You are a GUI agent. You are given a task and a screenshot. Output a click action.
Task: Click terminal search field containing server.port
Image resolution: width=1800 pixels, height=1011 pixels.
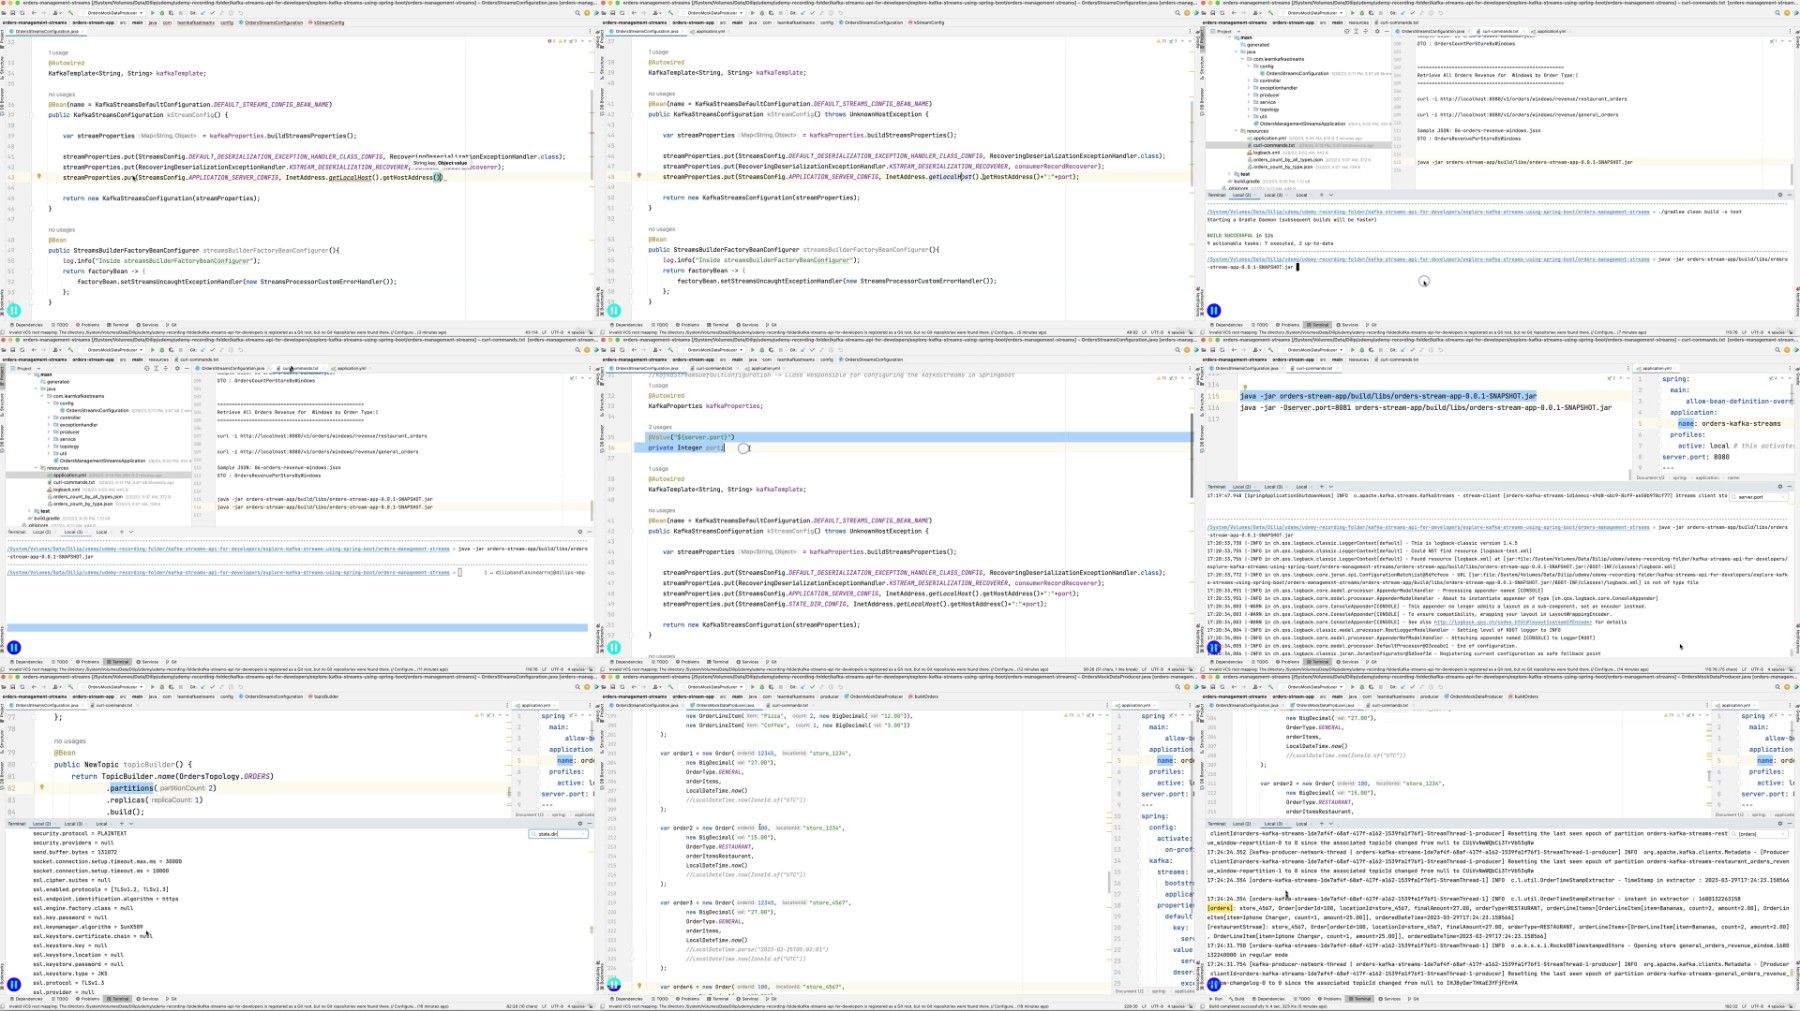[x=1760, y=496]
